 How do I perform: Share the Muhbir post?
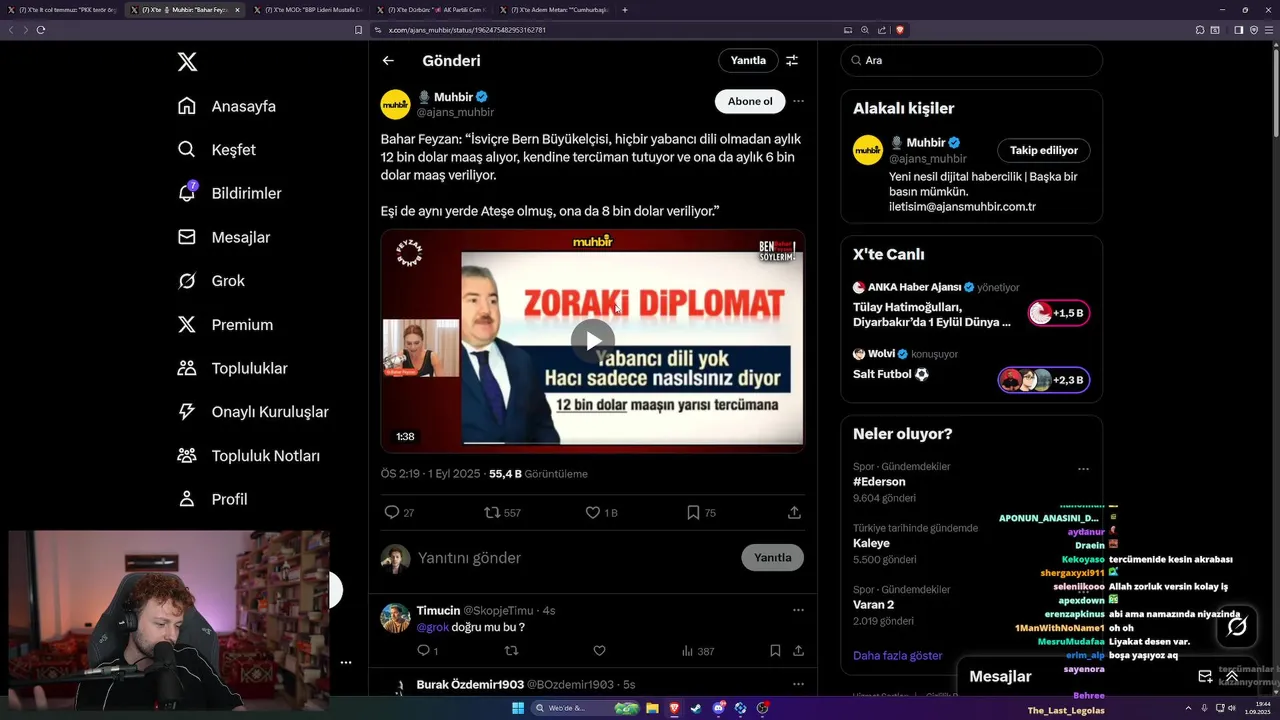[x=794, y=512]
